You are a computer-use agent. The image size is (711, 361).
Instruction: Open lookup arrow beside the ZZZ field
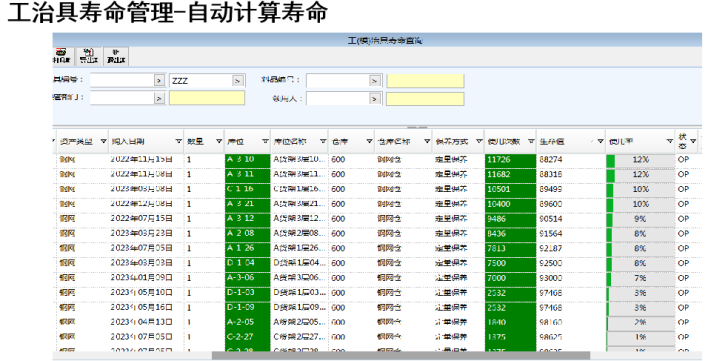[x=238, y=81]
